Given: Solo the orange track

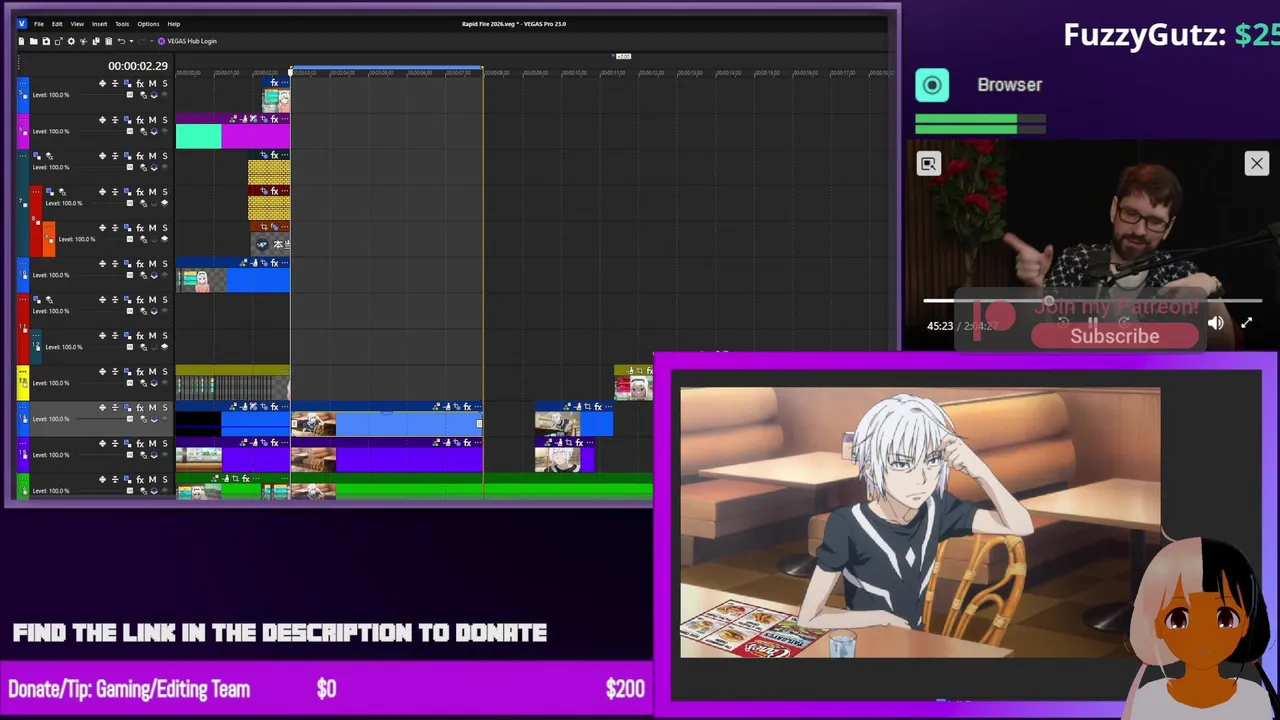Looking at the screenshot, I should (165, 228).
